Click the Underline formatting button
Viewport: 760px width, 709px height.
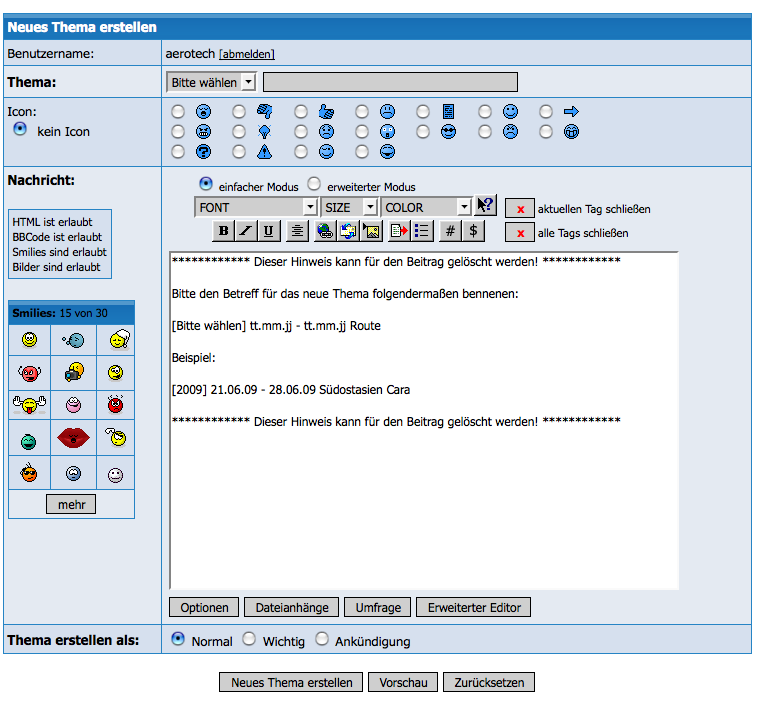[268, 231]
